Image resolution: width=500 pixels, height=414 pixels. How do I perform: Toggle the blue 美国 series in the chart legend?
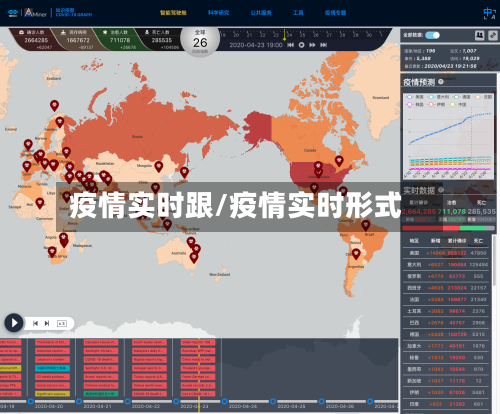point(415,97)
